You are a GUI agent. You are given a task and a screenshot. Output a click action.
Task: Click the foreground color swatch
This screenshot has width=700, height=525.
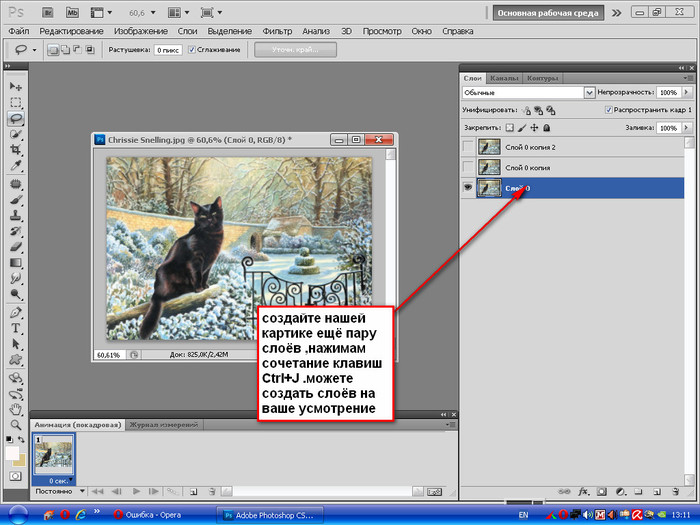coord(12,453)
